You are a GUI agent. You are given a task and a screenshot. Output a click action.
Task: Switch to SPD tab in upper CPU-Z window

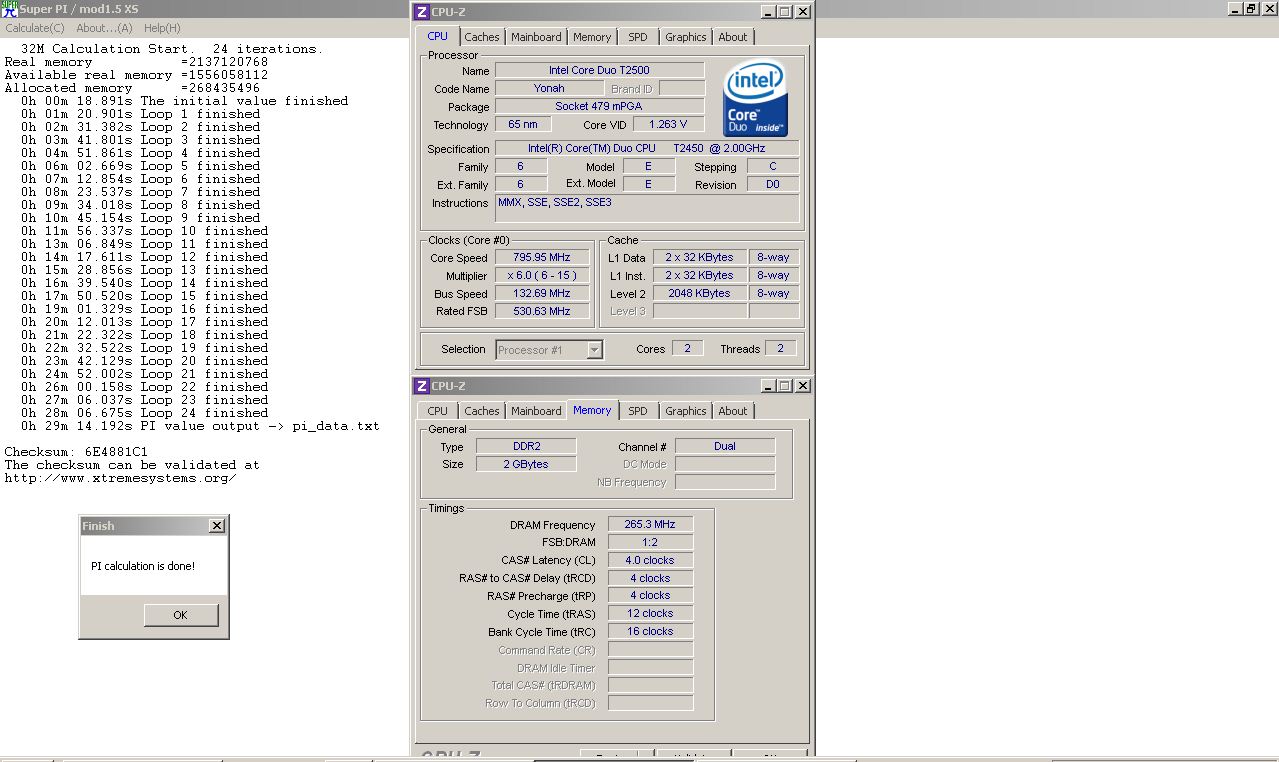(x=638, y=37)
